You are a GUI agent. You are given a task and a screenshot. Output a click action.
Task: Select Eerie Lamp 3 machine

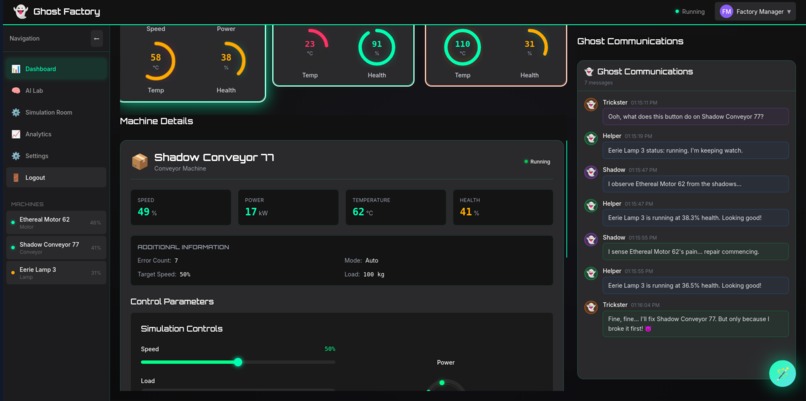pos(57,272)
